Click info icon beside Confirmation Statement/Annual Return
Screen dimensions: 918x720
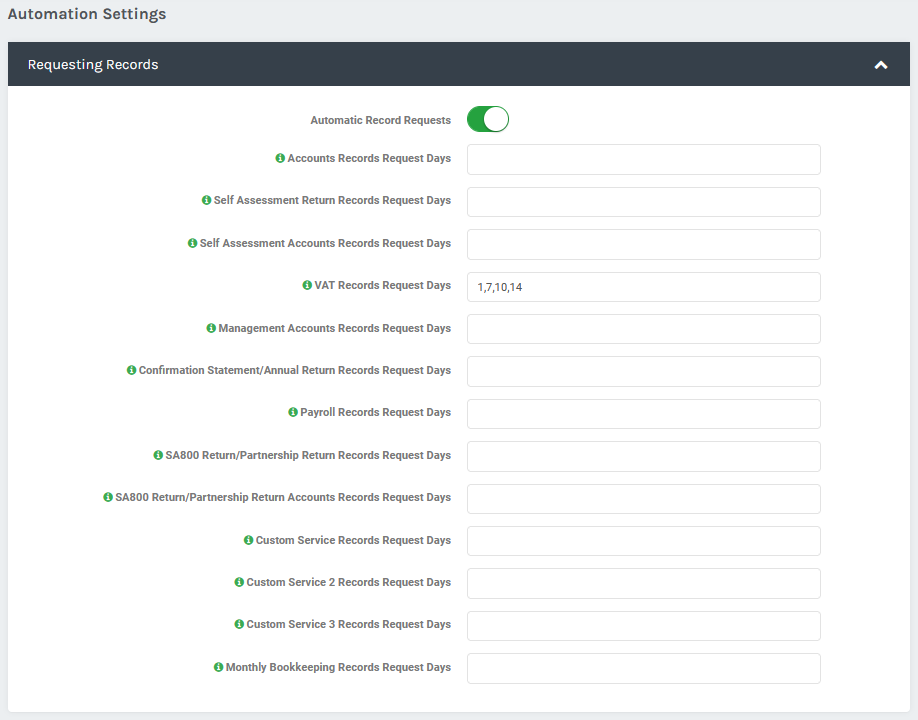pyautogui.click(x=131, y=370)
